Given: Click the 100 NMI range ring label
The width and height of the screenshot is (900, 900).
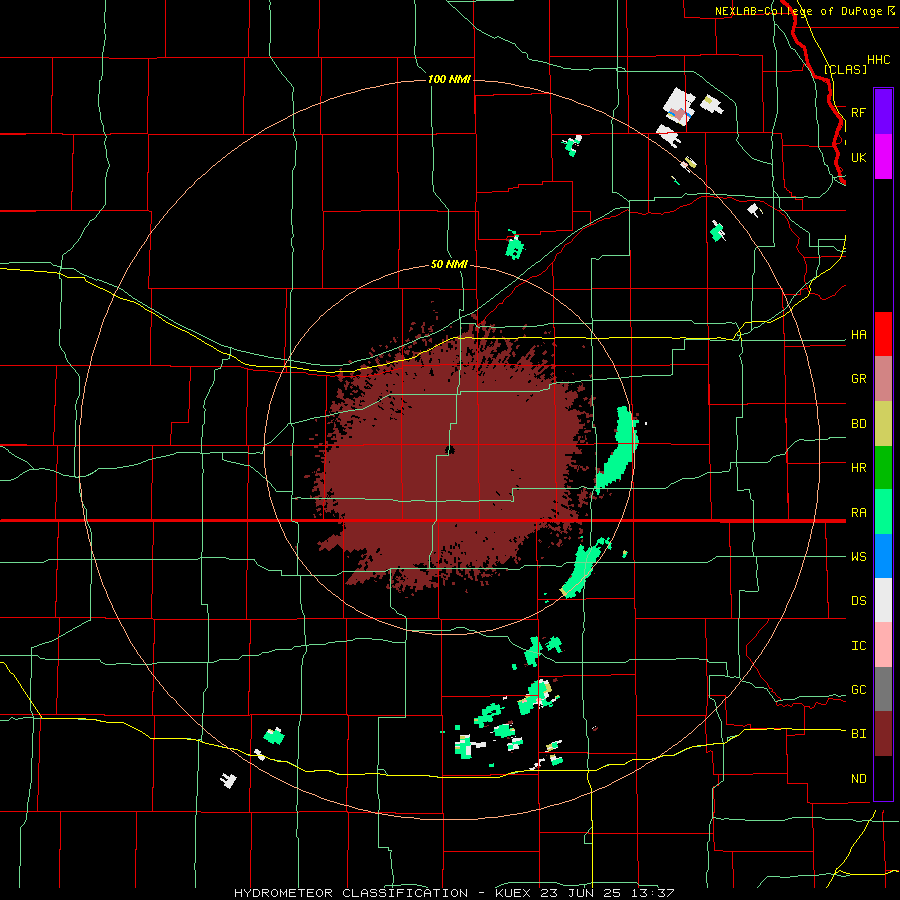Looking at the screenshot, I should coord(449,79).
